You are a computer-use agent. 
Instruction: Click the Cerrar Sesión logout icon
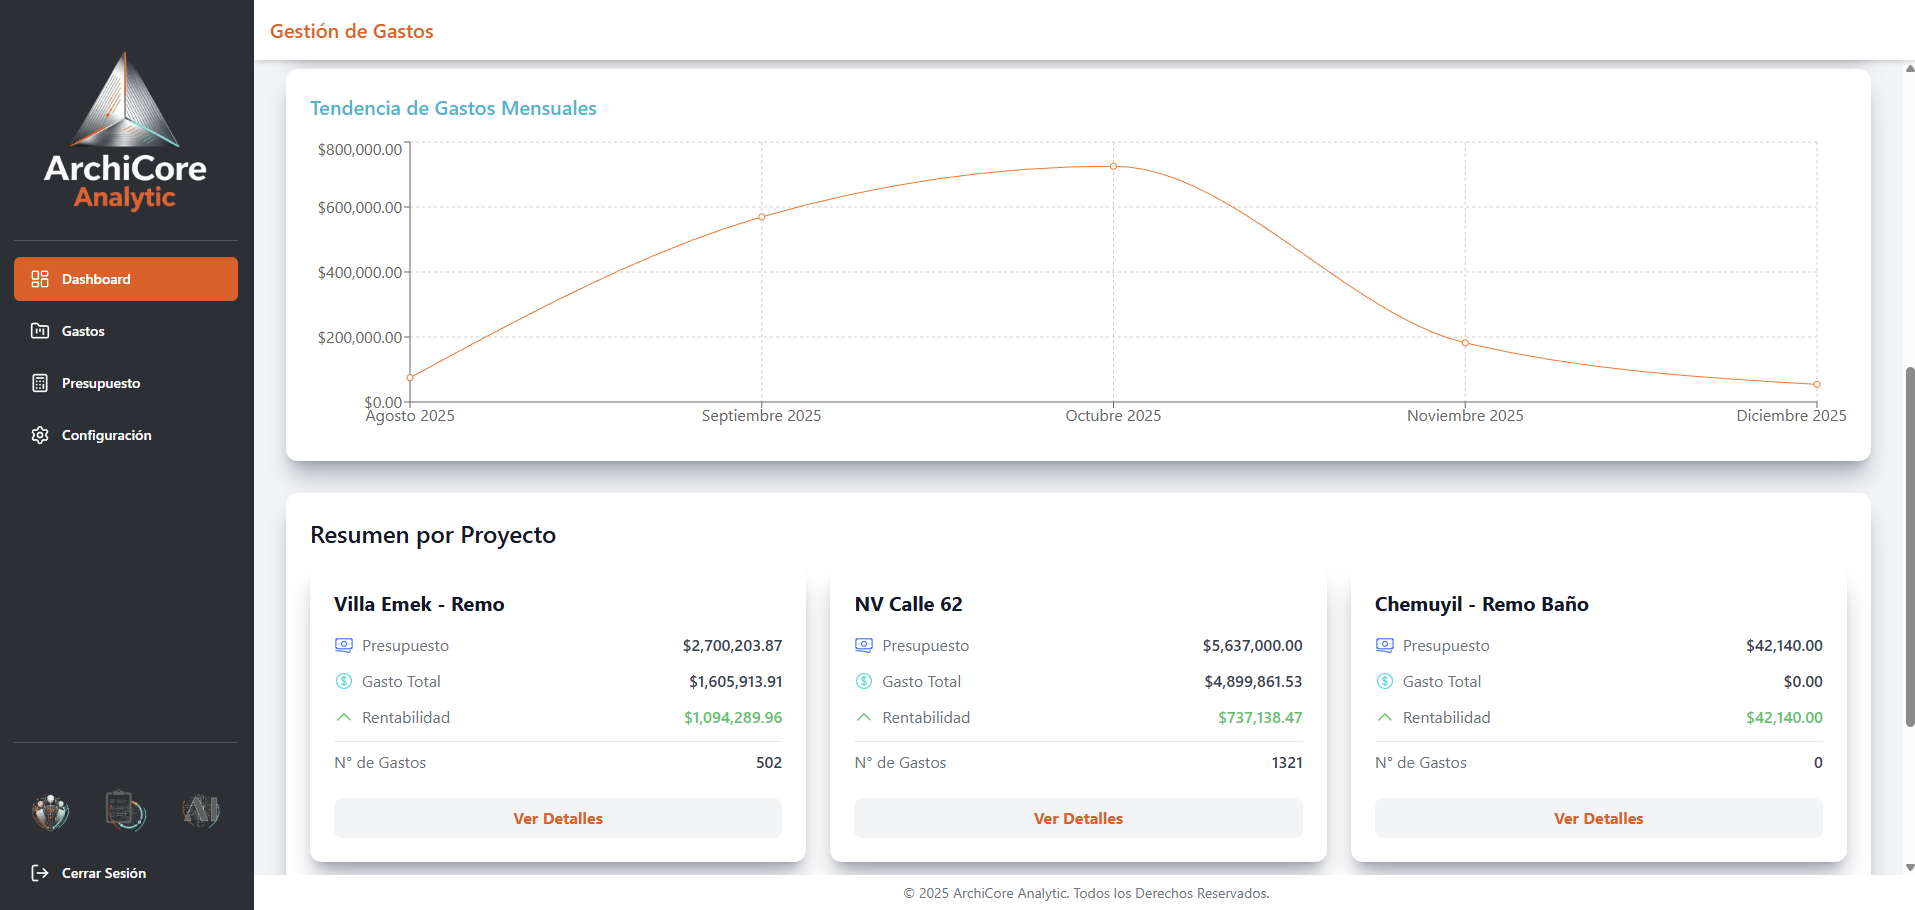tap(40, 873)
